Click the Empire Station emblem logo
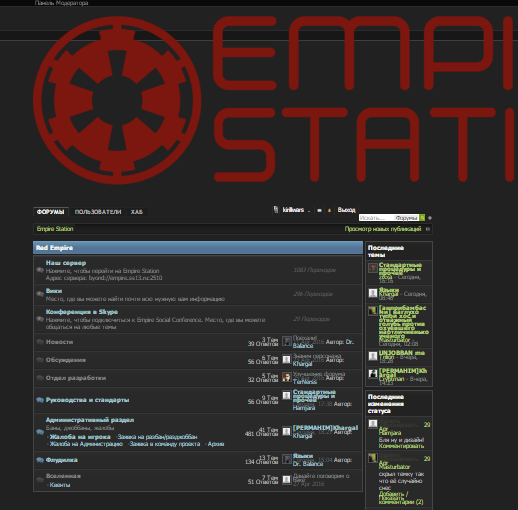Viewport: 518px width, 510px height. point(117,100)
